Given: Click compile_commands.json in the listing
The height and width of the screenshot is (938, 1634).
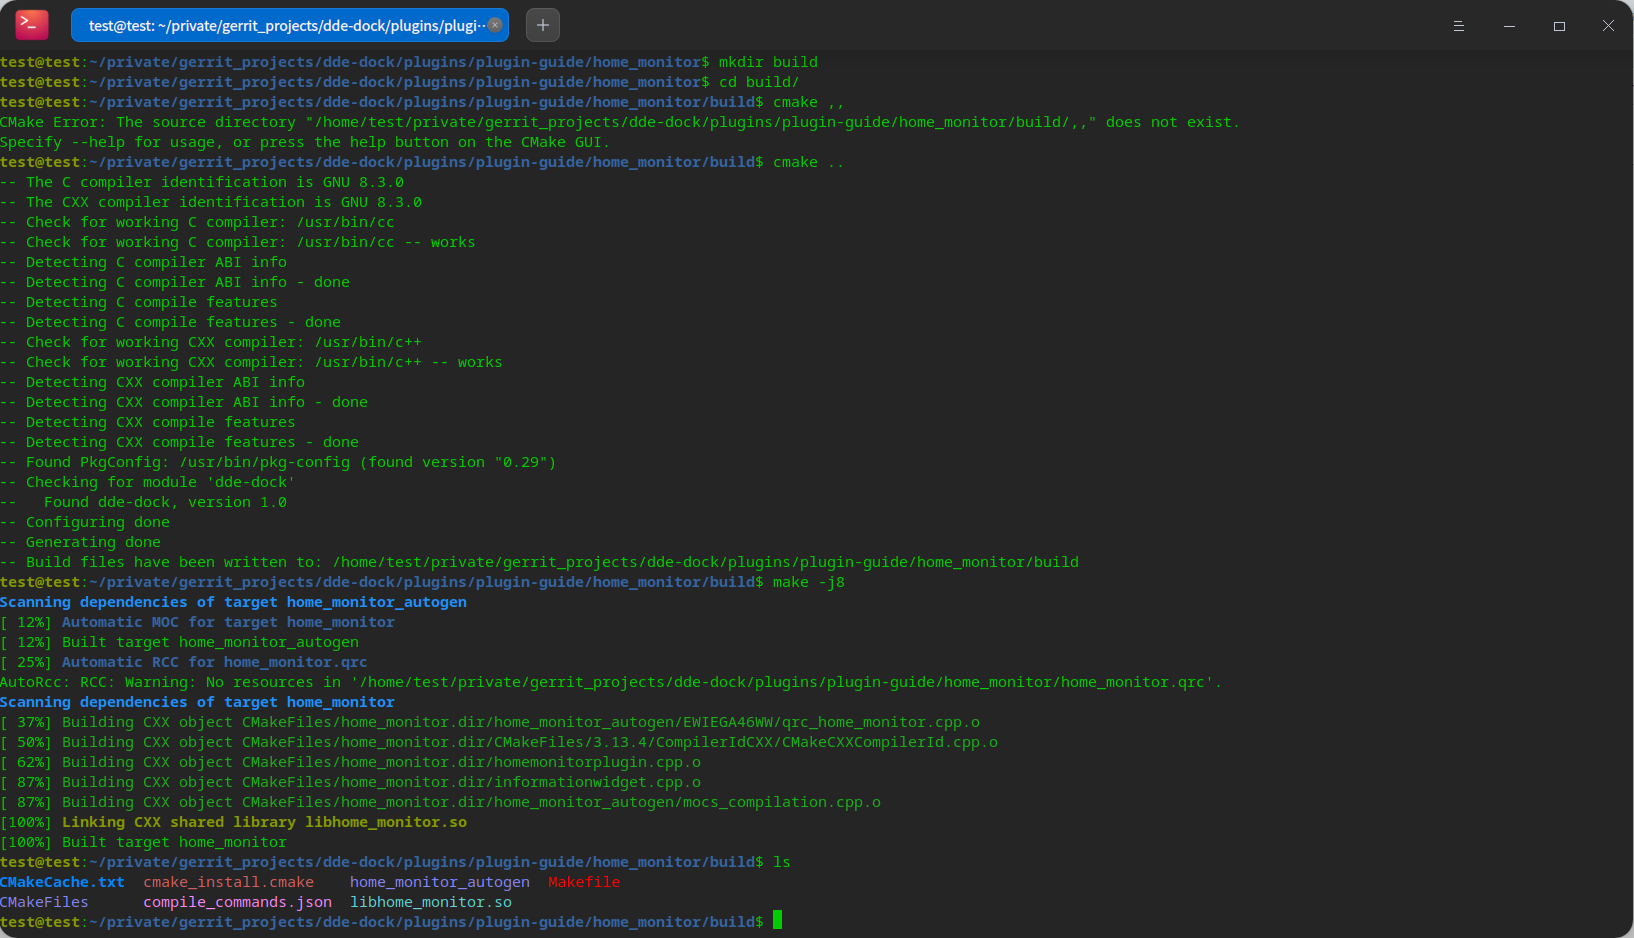Looking at the screenshot, I should [x=237, y=902].
